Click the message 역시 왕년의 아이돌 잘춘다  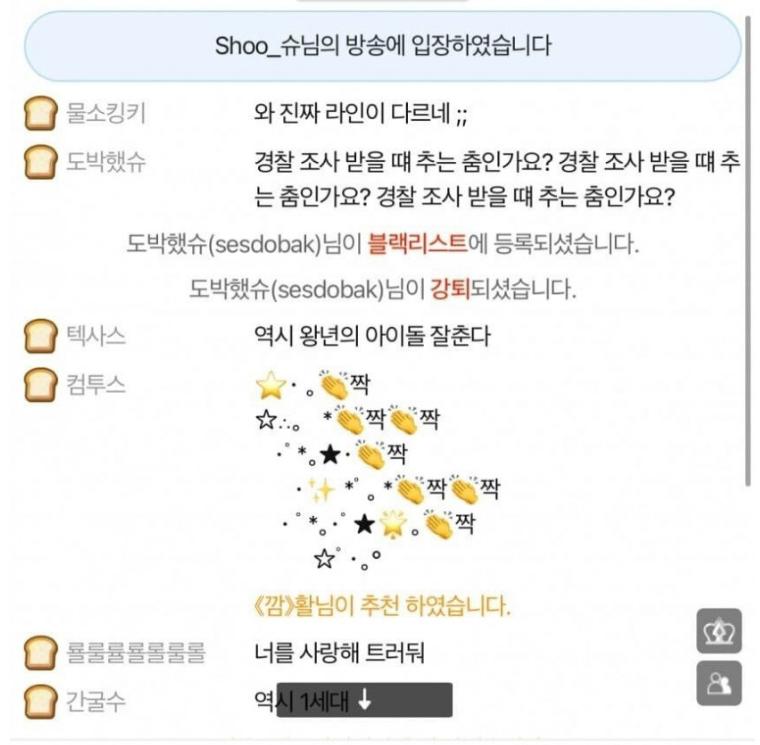[x=373, y=337]
